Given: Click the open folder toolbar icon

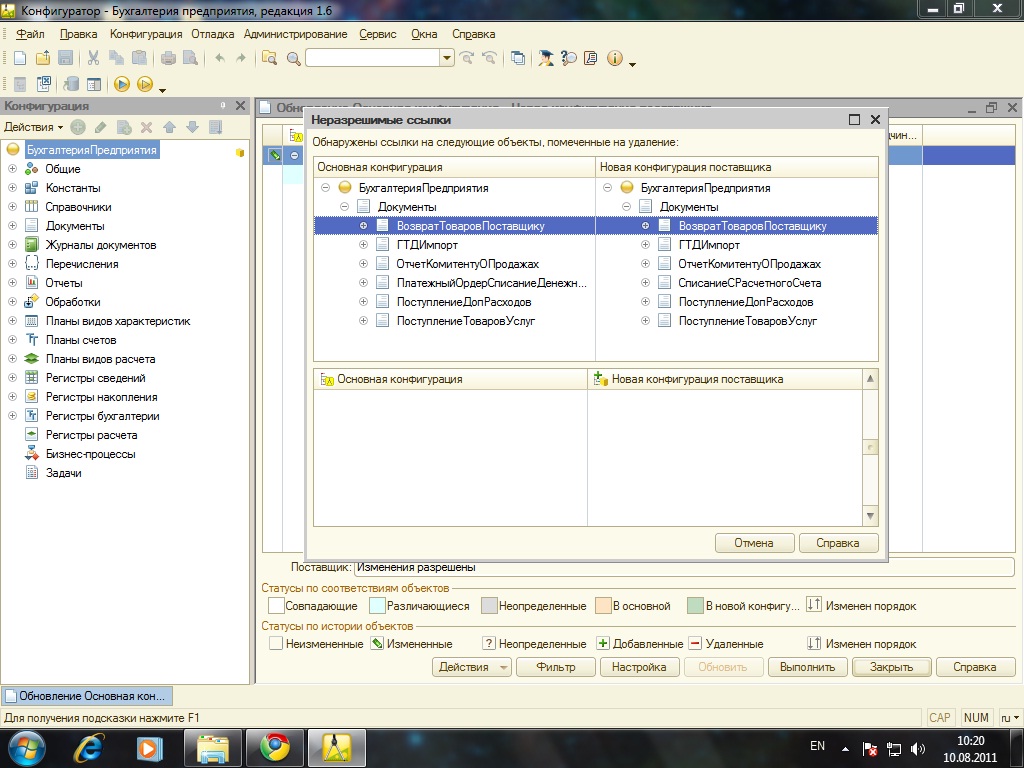Looking at the screenshot, I should pyautogui.click(x=43, y=58).
